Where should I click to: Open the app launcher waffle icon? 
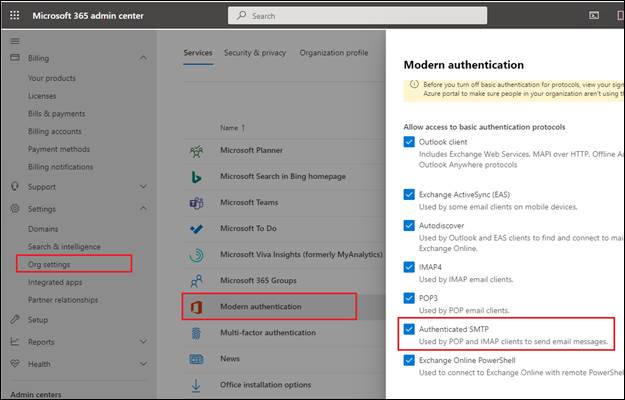(x=14, y=16)
